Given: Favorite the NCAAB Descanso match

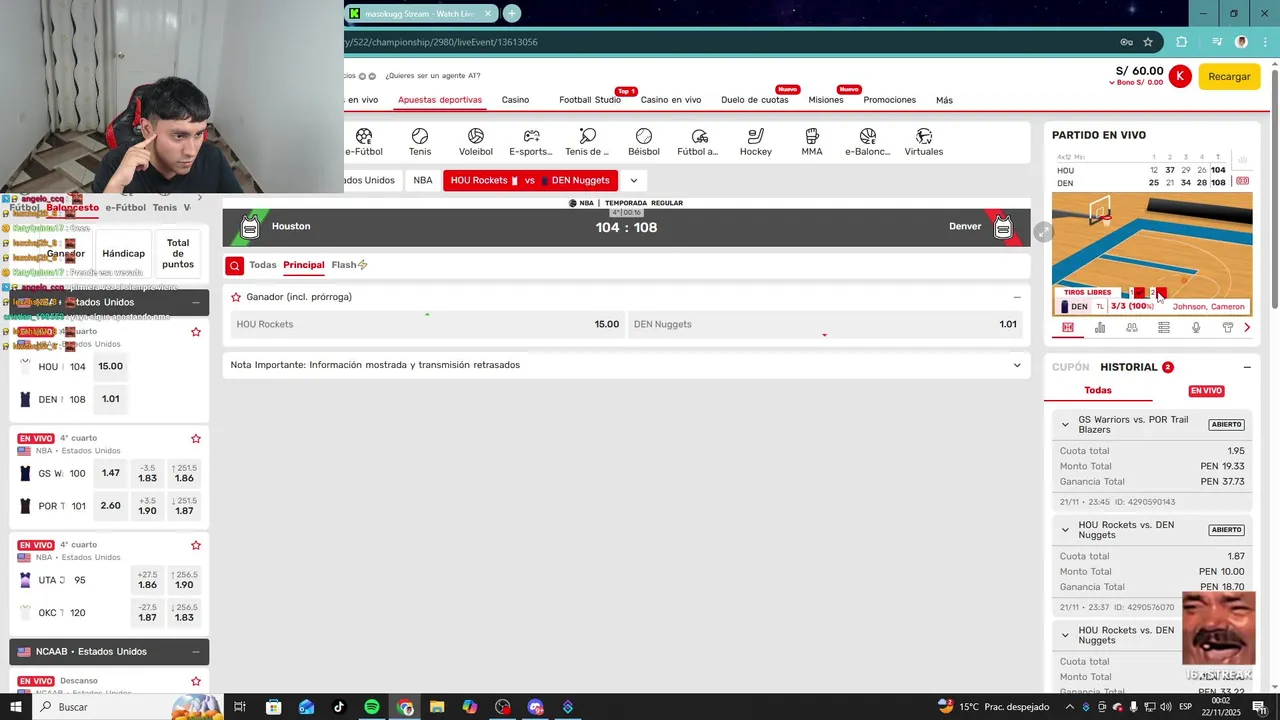Looking at the screenshot, I should [x=196, y=681].
